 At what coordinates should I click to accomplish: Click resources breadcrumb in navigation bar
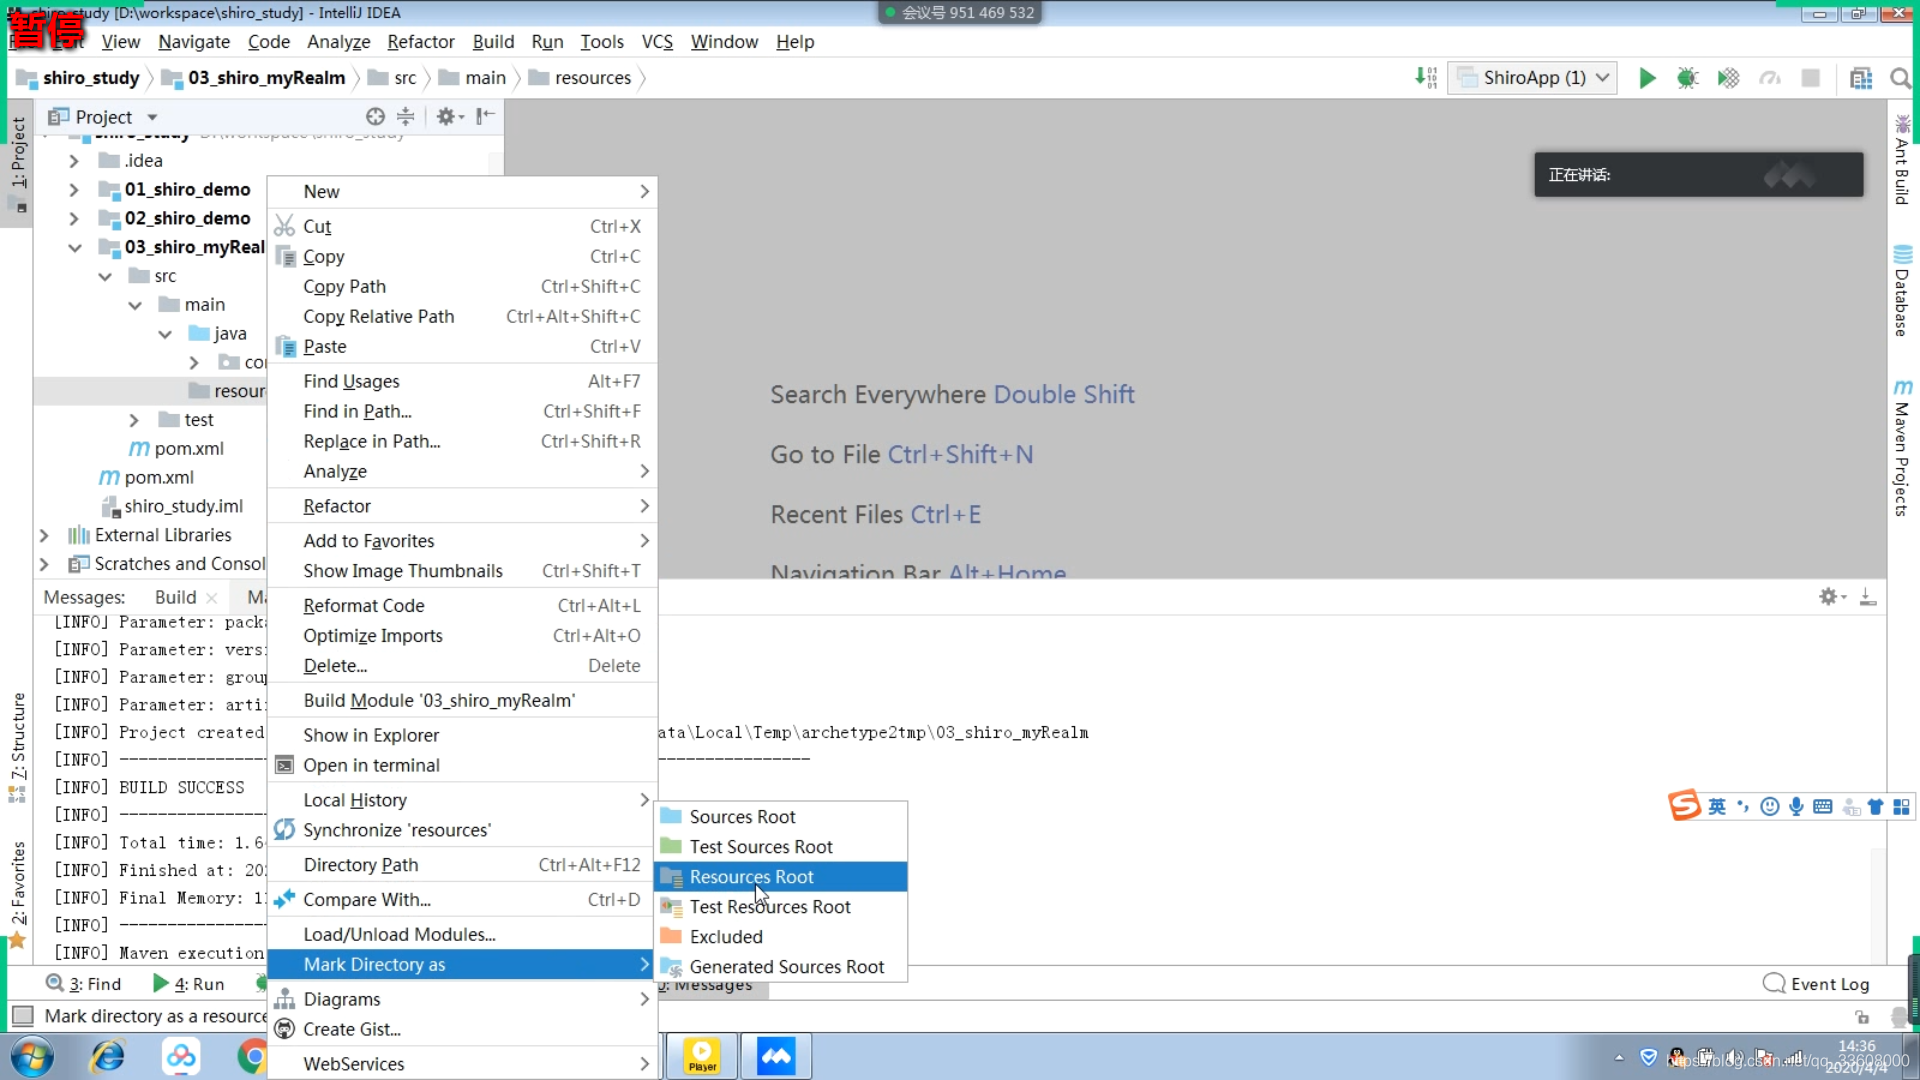pos(580,78)
